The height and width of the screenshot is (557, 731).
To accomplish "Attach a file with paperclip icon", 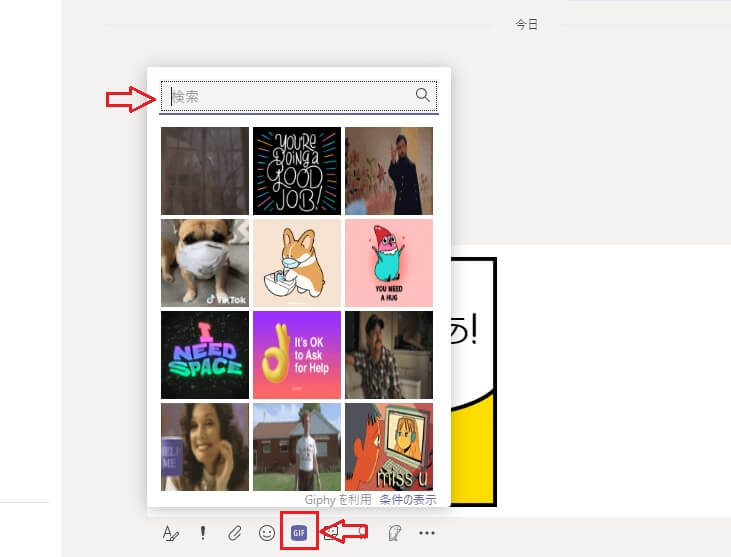I will [234, 533].
